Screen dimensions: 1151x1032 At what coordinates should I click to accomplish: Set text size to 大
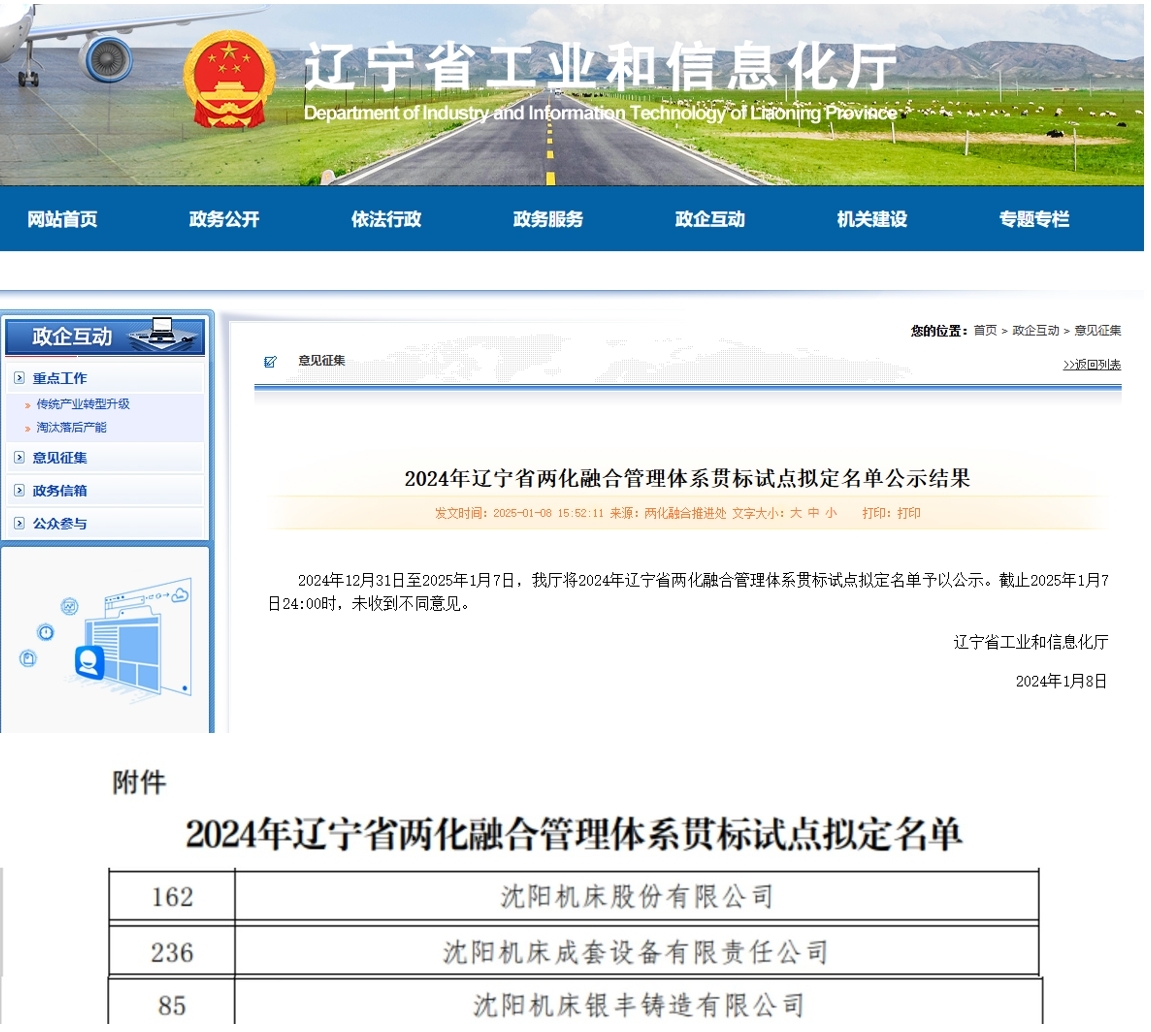[796, 513]
